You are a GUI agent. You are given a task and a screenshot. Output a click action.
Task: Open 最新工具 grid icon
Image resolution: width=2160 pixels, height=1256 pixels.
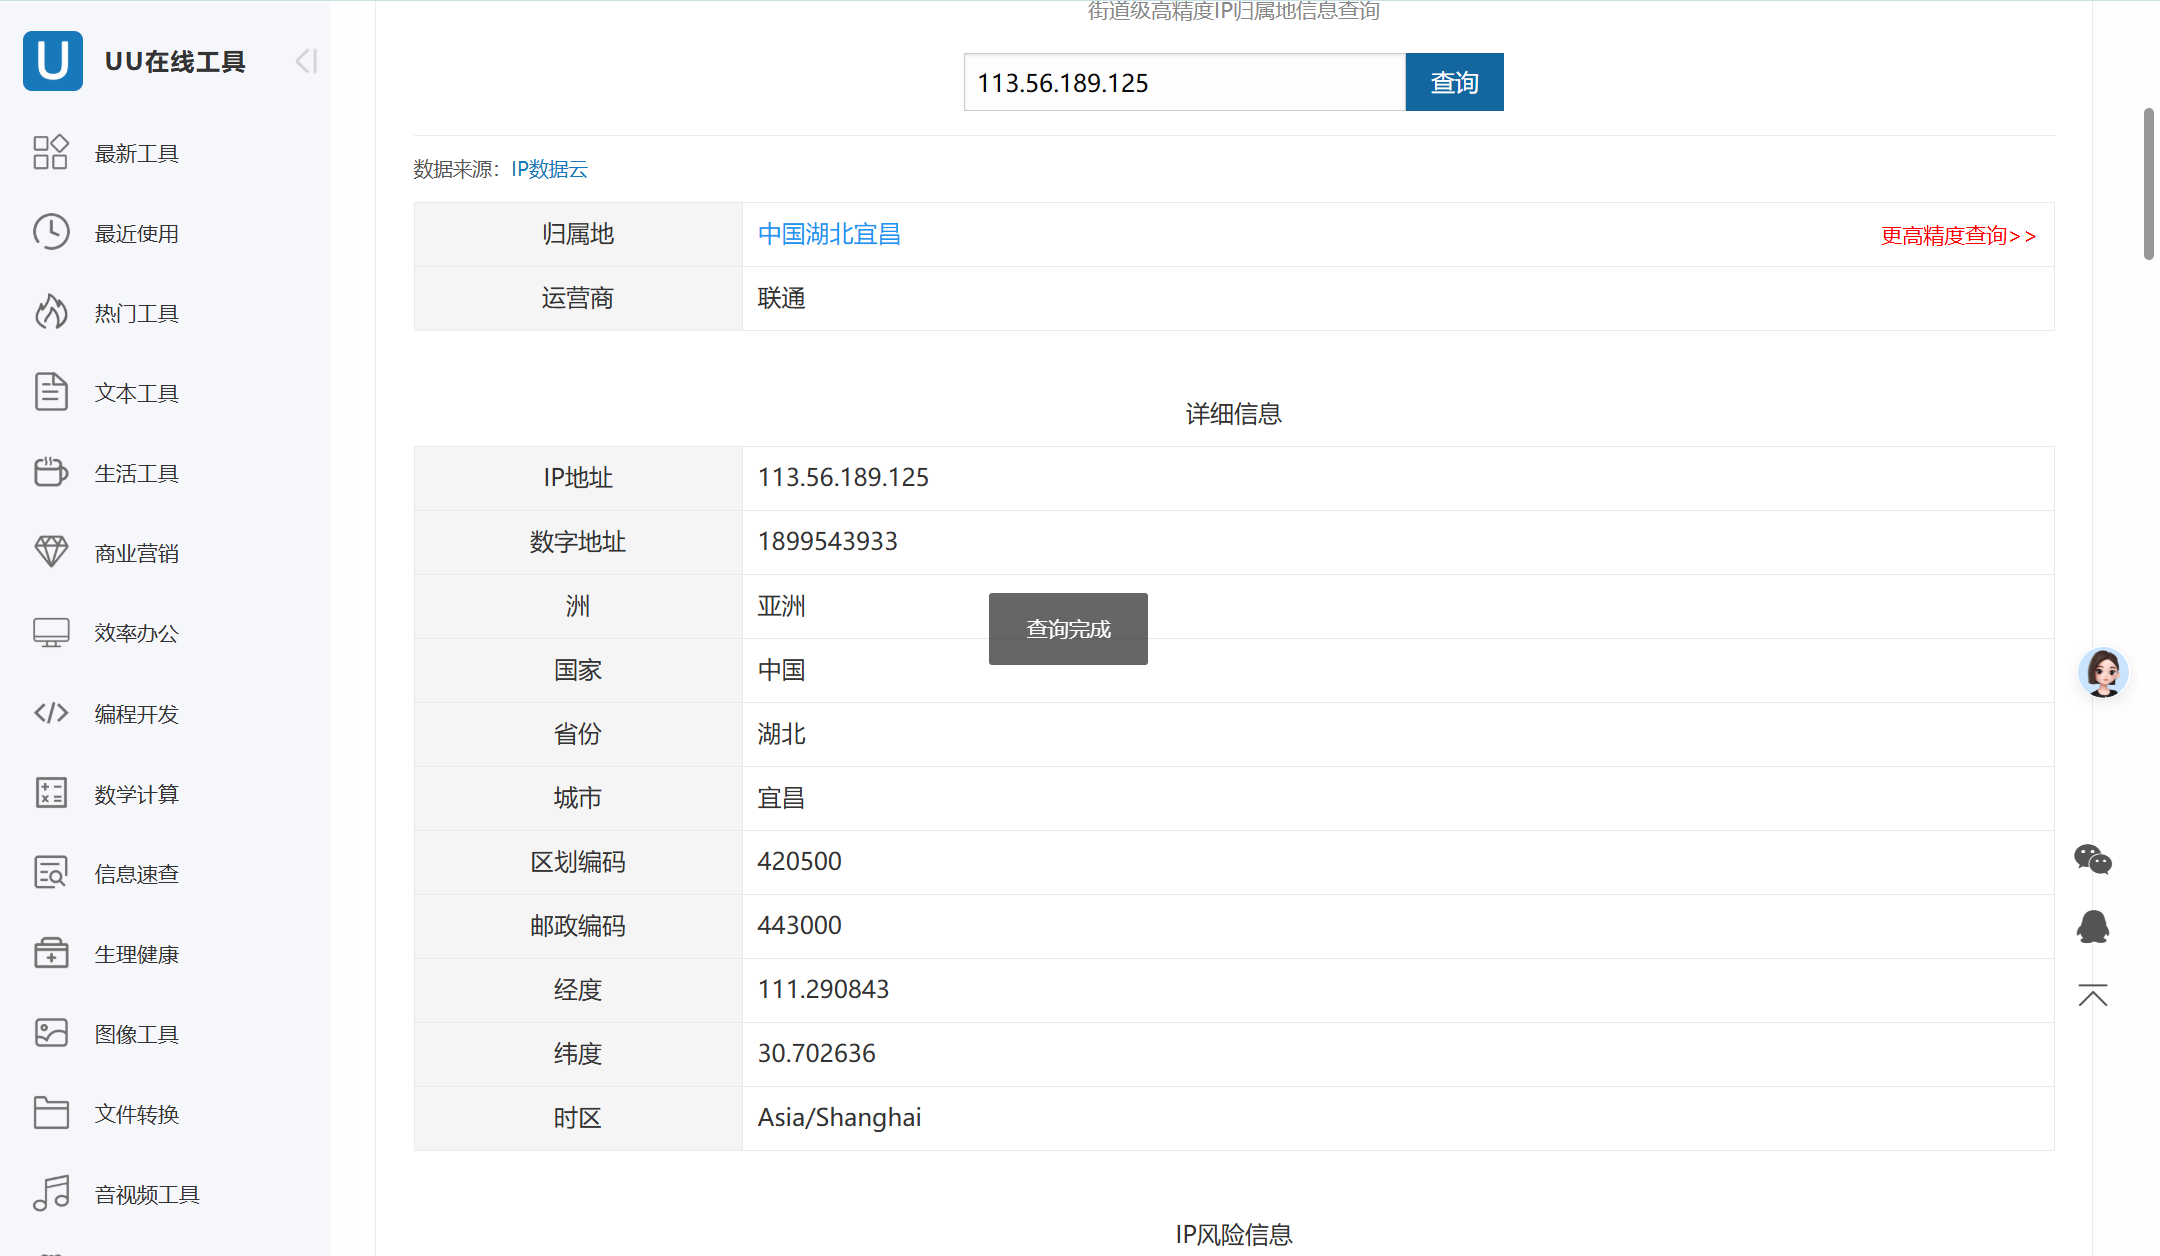pyautogui.click(x=50, y=152)
